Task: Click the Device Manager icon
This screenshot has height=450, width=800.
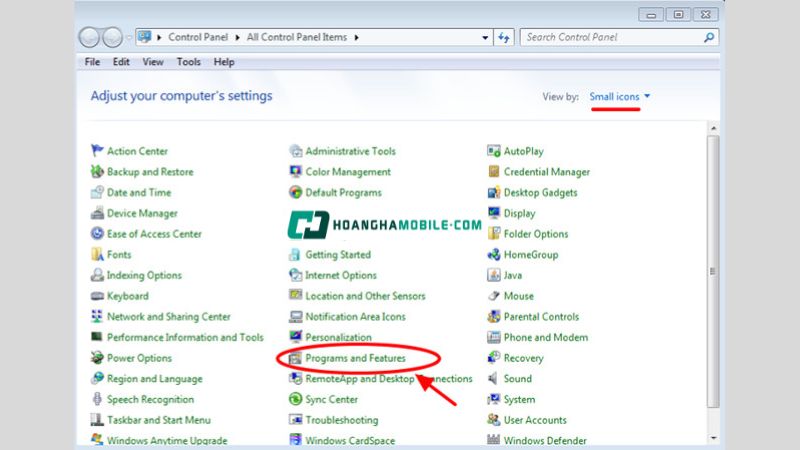Action: click(x=97, y=213)
